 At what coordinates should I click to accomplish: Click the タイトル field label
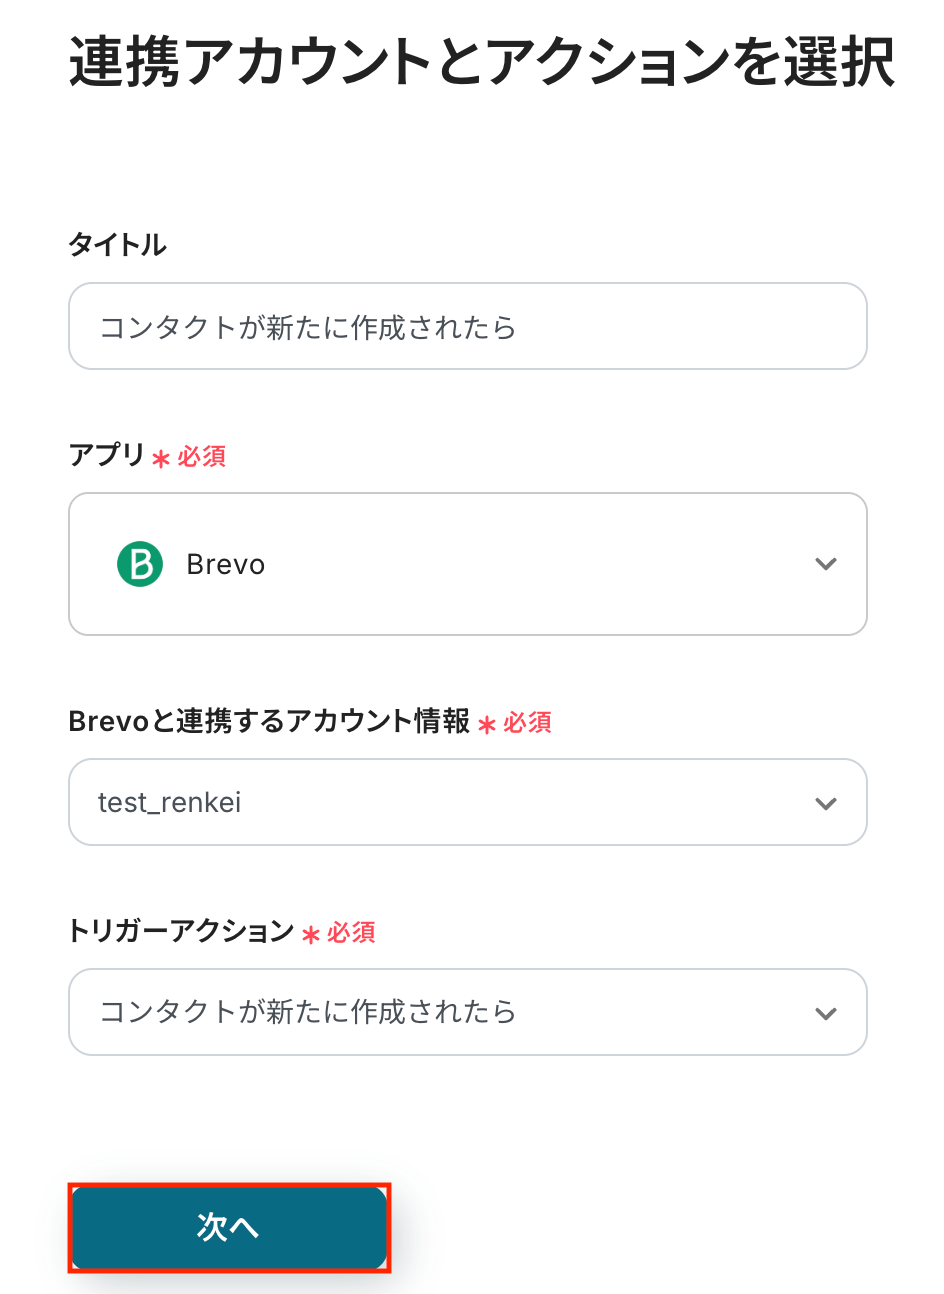click(x=118, y=245)
